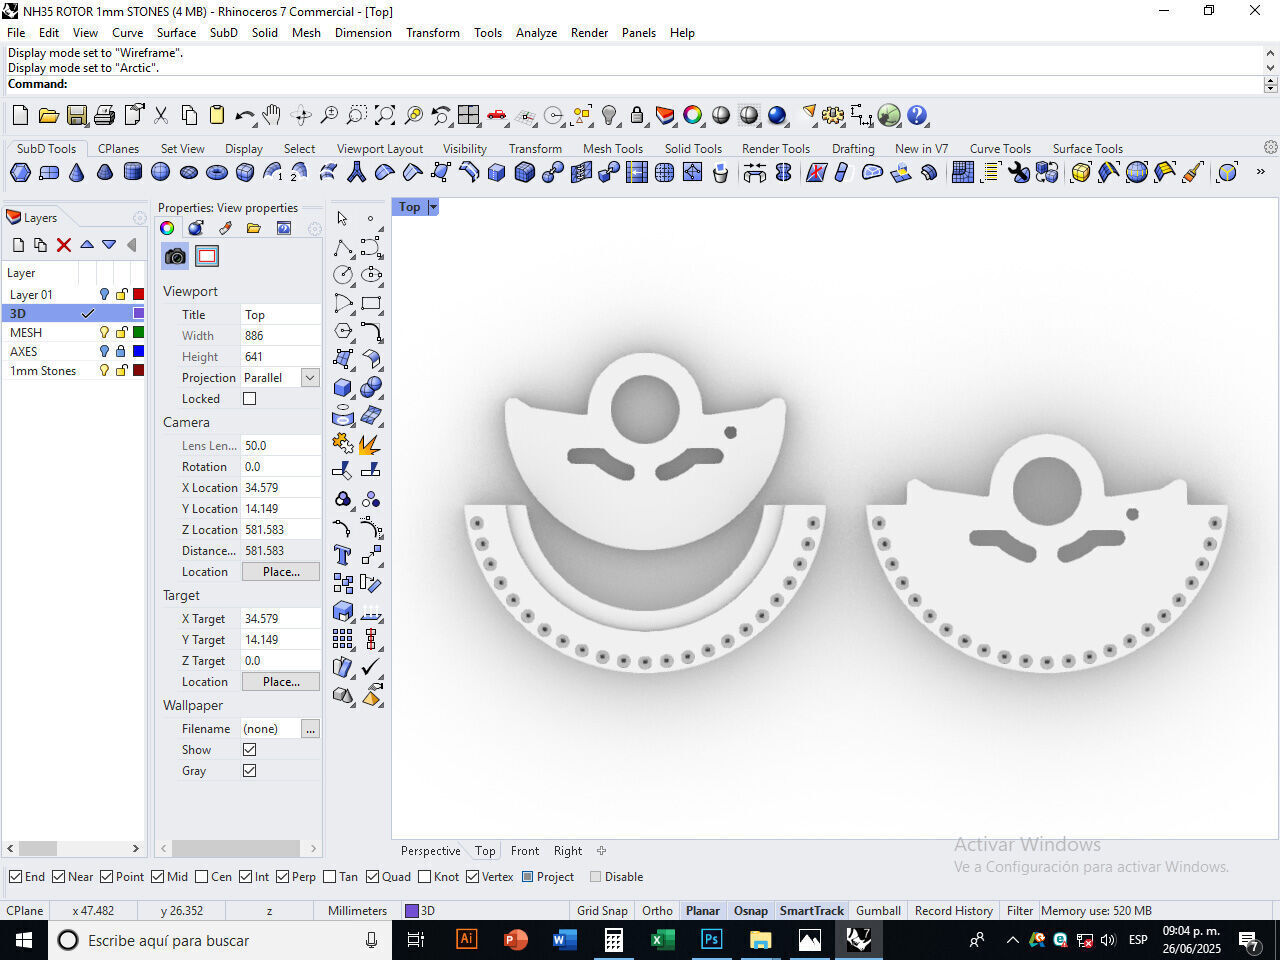Open the toolbar tabs gear menu
The width and height of the screenshot is (1280, 960).
[x=1270, y=147]
